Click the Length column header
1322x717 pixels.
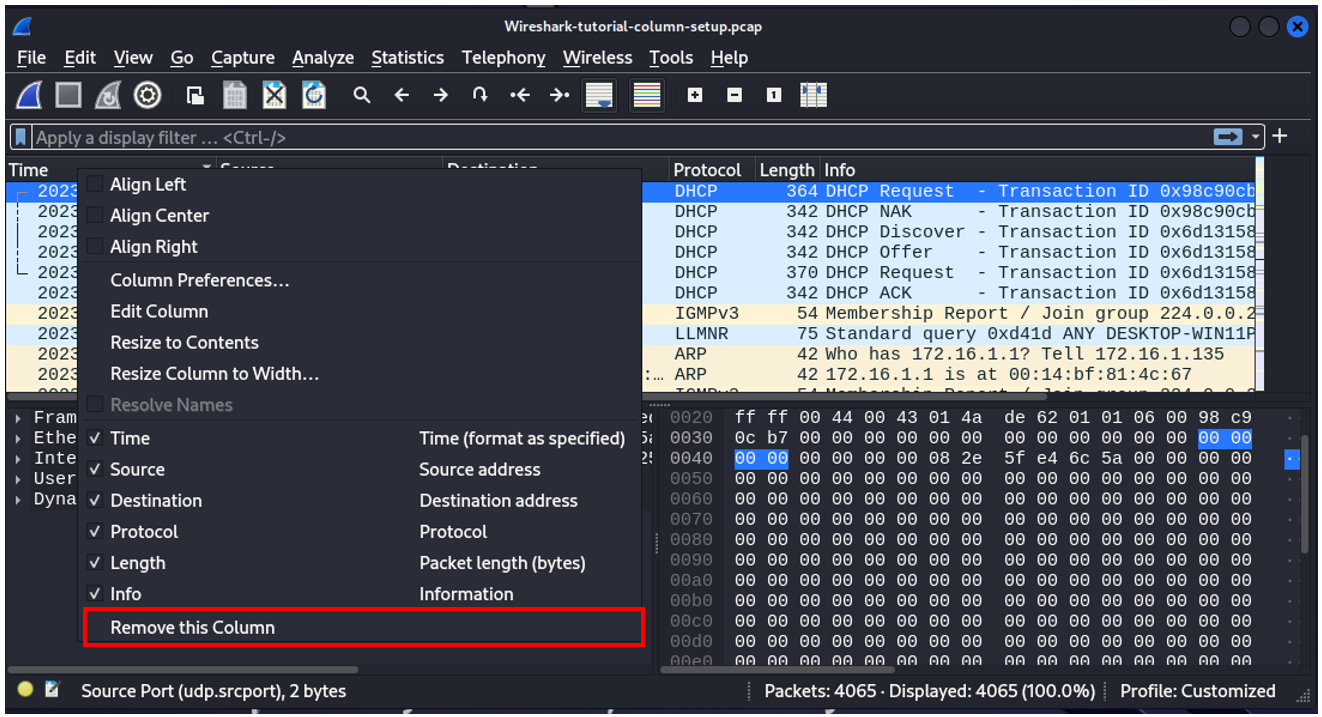787,169
